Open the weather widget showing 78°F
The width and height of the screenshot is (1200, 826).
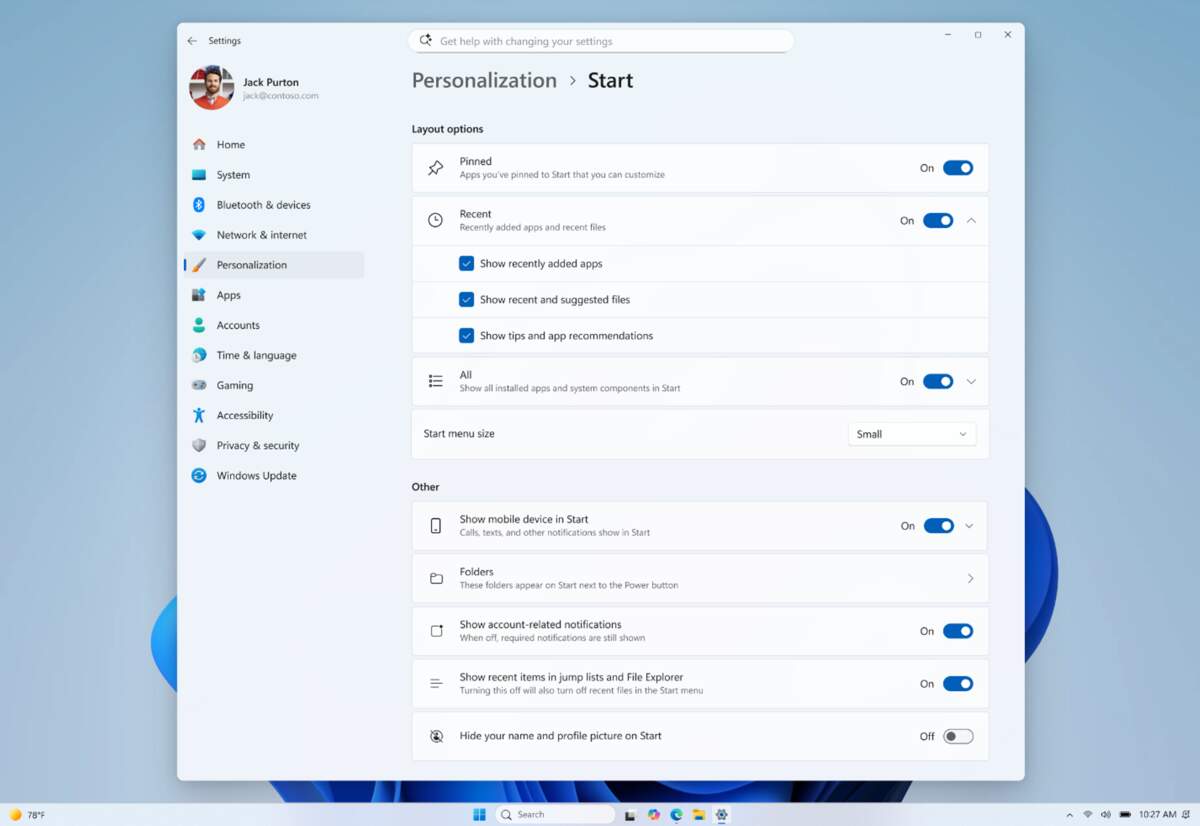tap(27, 815)
